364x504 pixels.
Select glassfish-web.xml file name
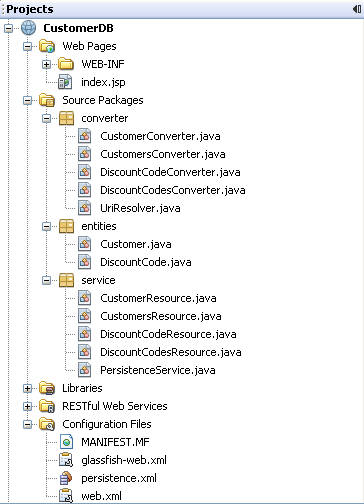click(x=124, y=460)
